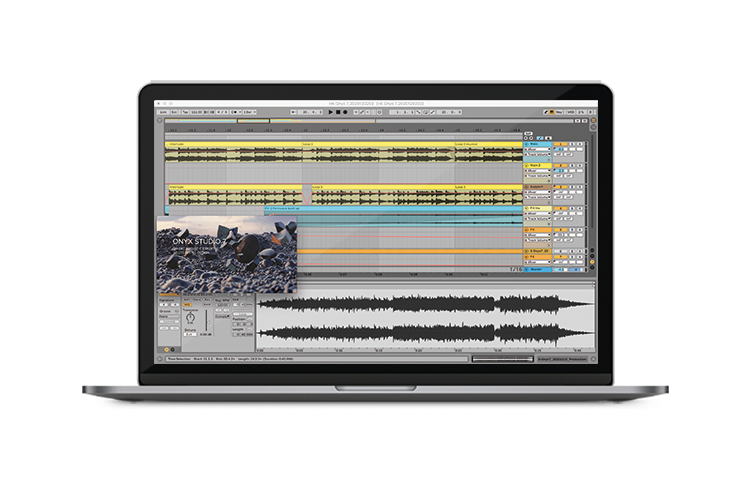This screenshot has height=490, width=750.
Task: Click the sample waveform display
Action: pyautogui.click(x=426, y=318)
